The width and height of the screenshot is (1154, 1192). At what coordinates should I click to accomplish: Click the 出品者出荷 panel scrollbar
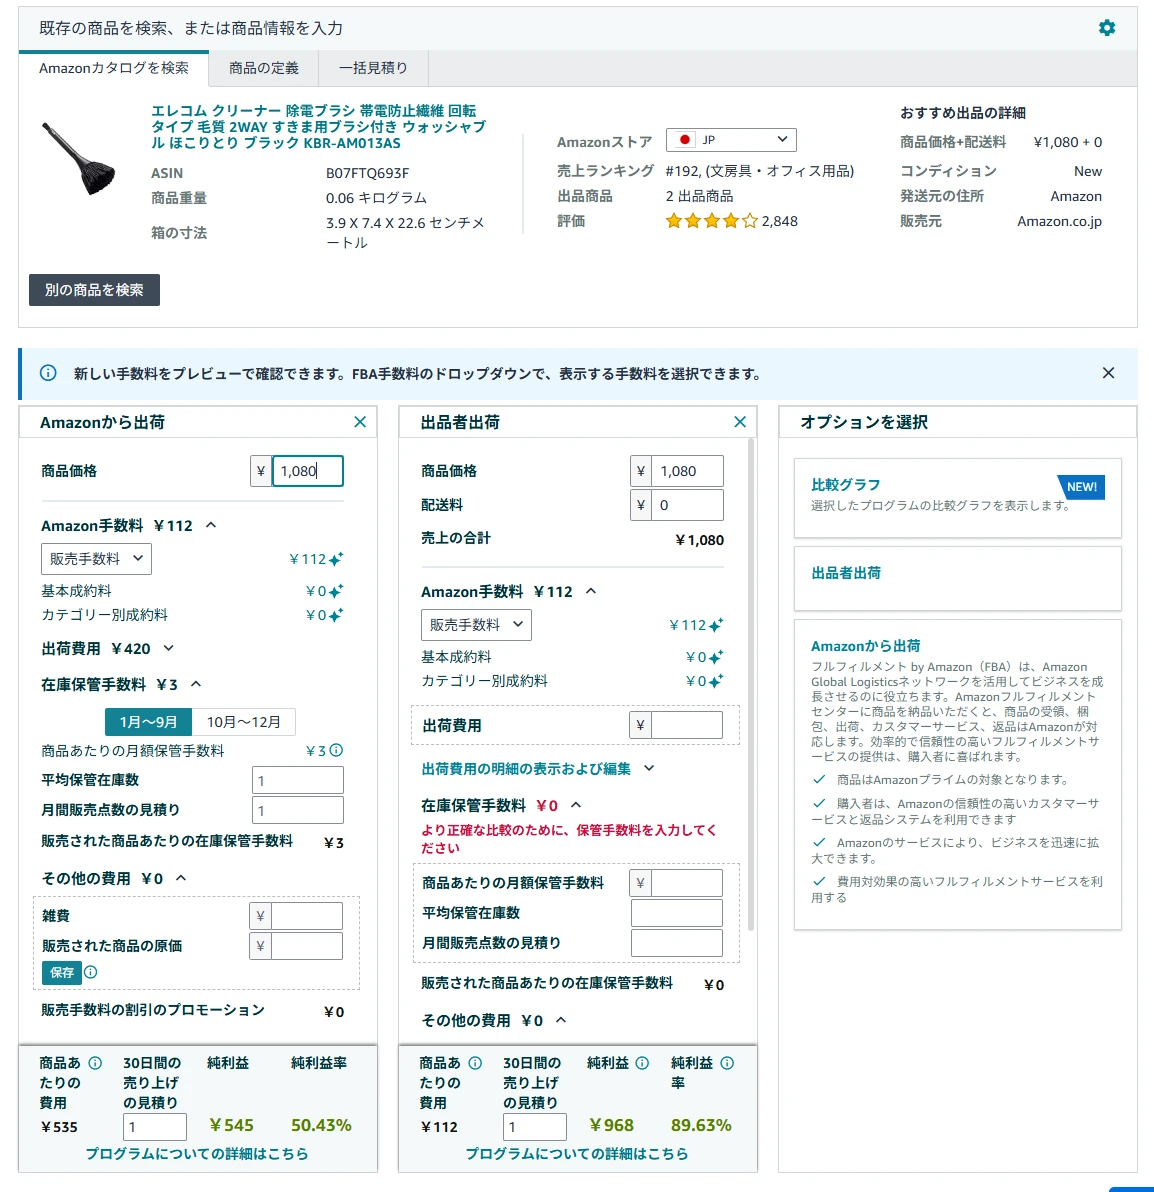[x=751, y=684]
